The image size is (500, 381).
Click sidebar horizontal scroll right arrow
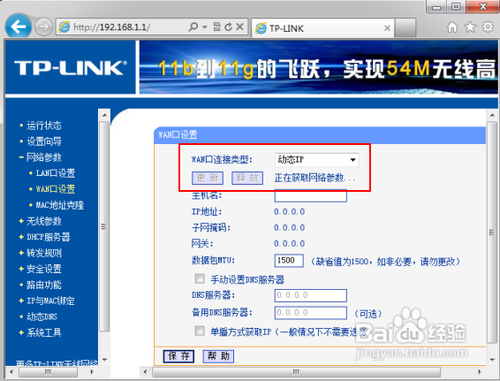coord(92,371)
